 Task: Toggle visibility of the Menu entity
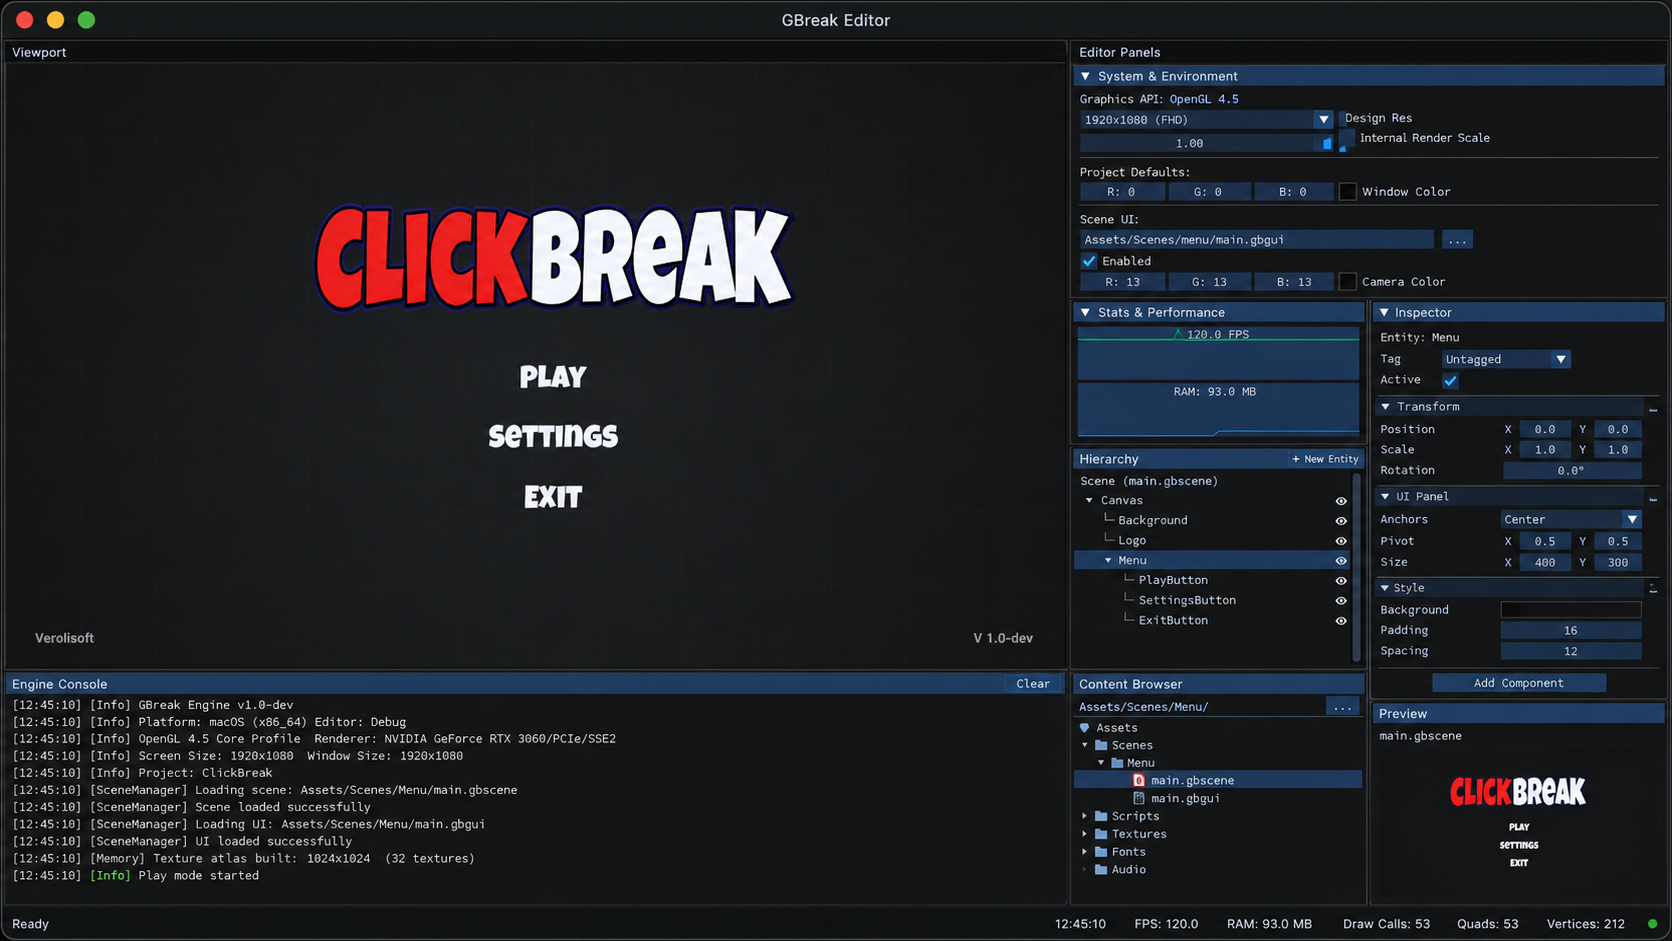coord(1341,561)
